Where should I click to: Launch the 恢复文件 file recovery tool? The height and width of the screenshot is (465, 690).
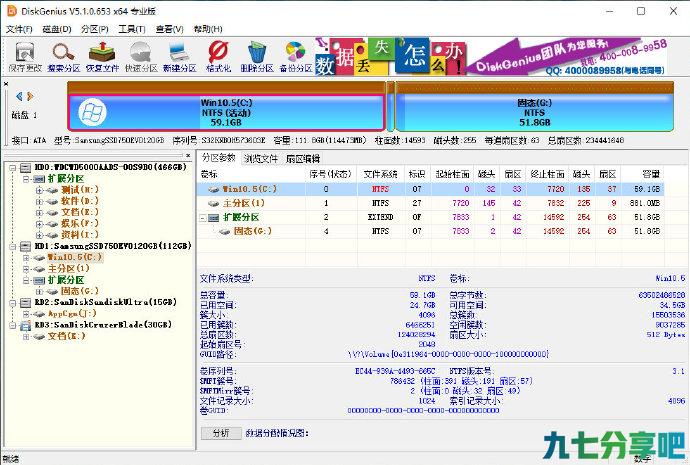pyautogui.click(x=102, y=57)
